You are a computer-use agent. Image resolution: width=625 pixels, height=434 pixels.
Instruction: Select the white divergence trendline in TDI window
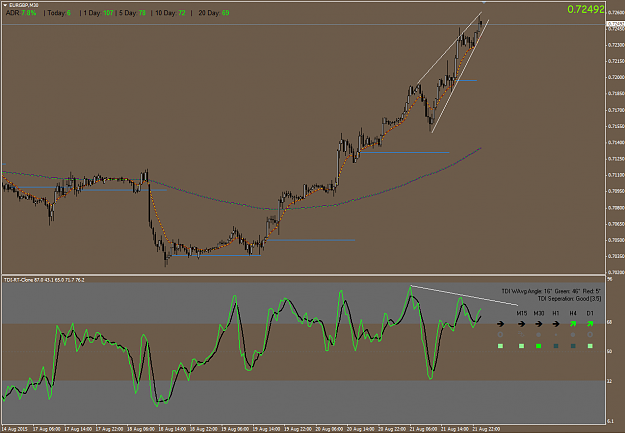point(464,296)
